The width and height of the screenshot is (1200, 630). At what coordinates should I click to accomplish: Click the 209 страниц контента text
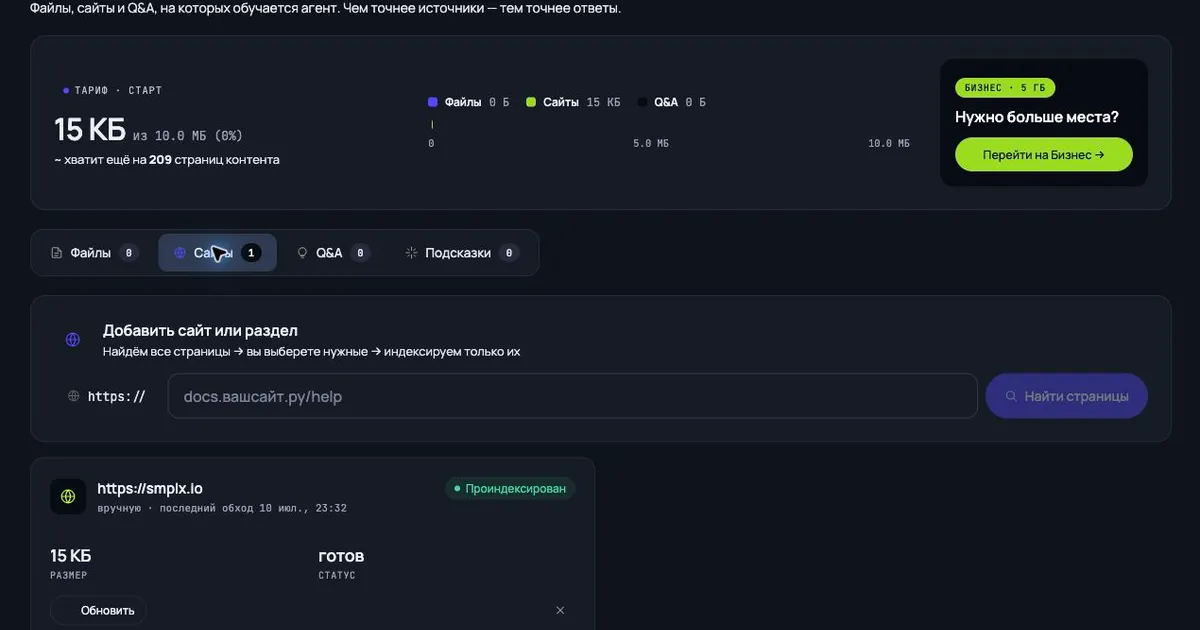(x=214, y=159)
